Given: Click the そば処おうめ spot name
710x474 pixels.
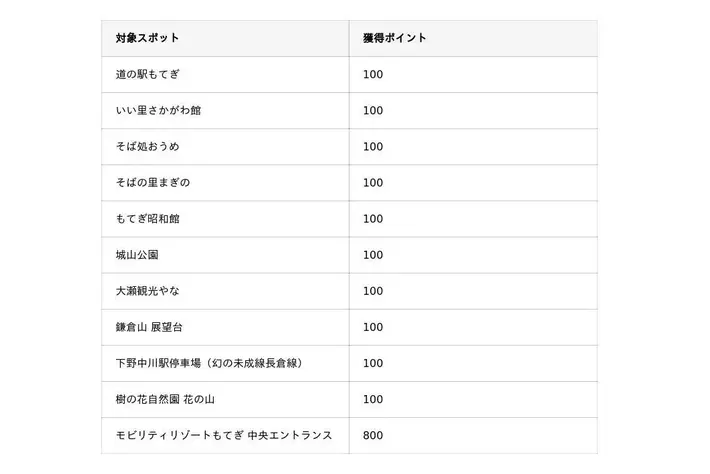Looking at the screenshot, I should pyautogui.click(x=148, y=147).
